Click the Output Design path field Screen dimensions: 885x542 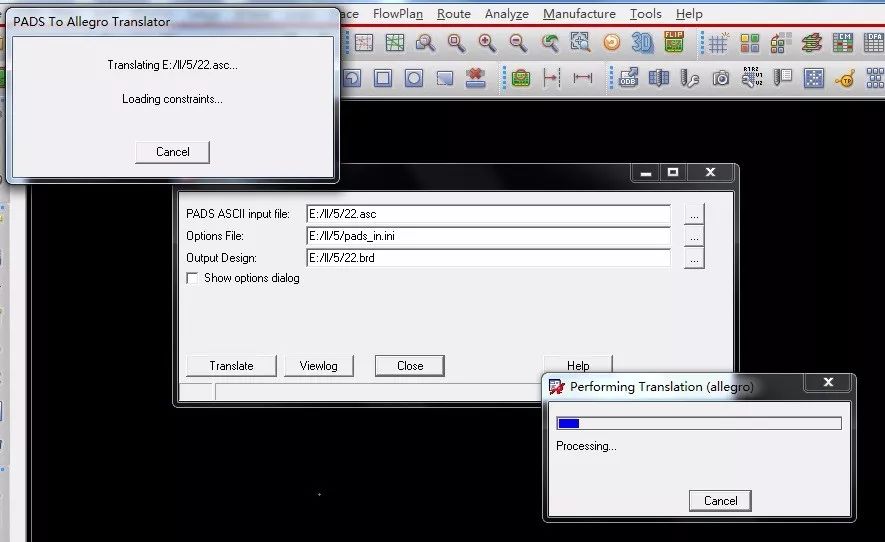[x=488, y=258]
